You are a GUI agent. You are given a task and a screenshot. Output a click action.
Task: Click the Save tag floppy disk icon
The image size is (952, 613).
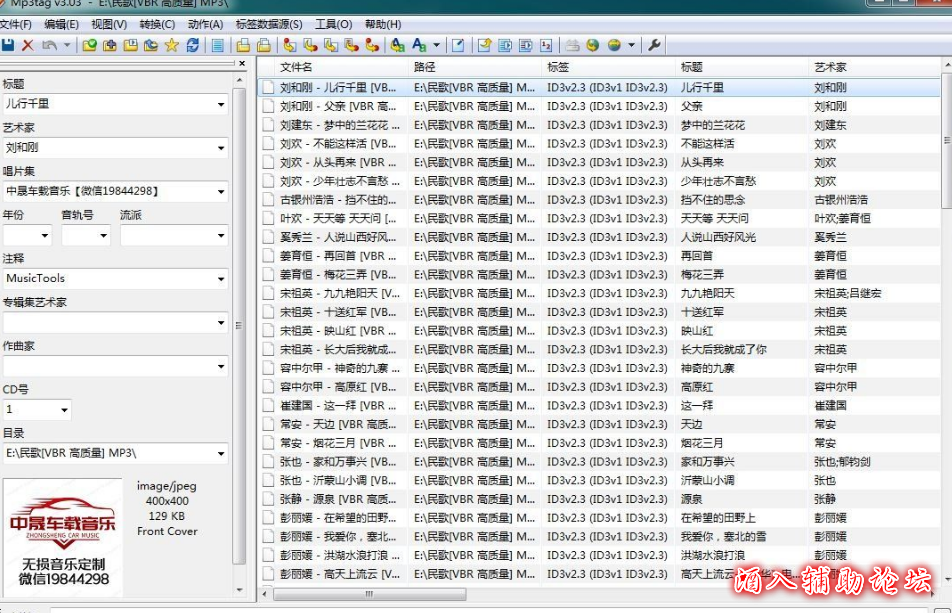pos(8,45)
